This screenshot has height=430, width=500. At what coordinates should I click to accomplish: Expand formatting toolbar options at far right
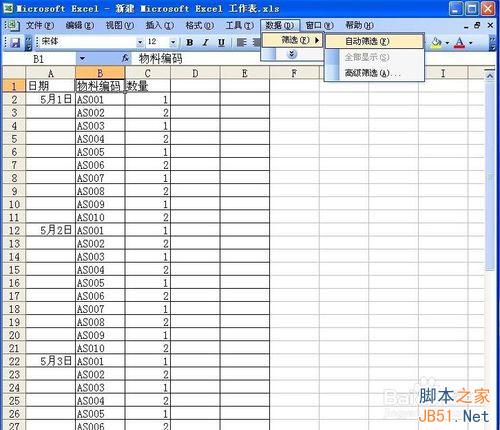(492, 43)
